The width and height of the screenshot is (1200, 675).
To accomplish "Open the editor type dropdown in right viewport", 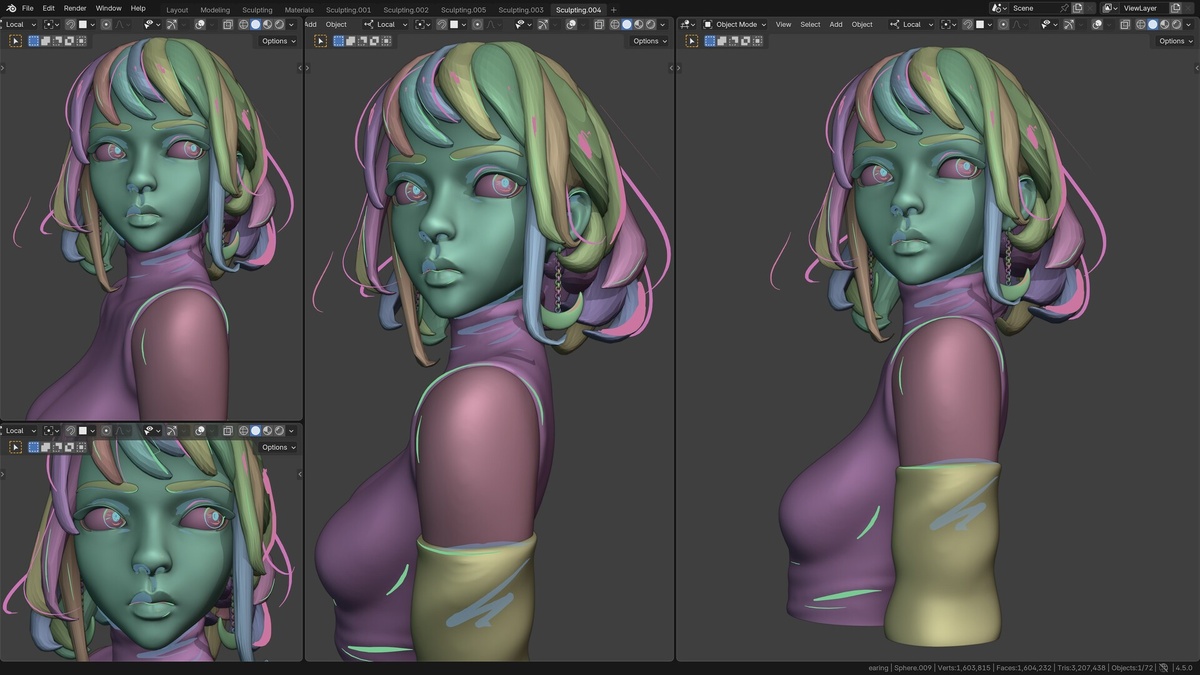I will 687,24.
